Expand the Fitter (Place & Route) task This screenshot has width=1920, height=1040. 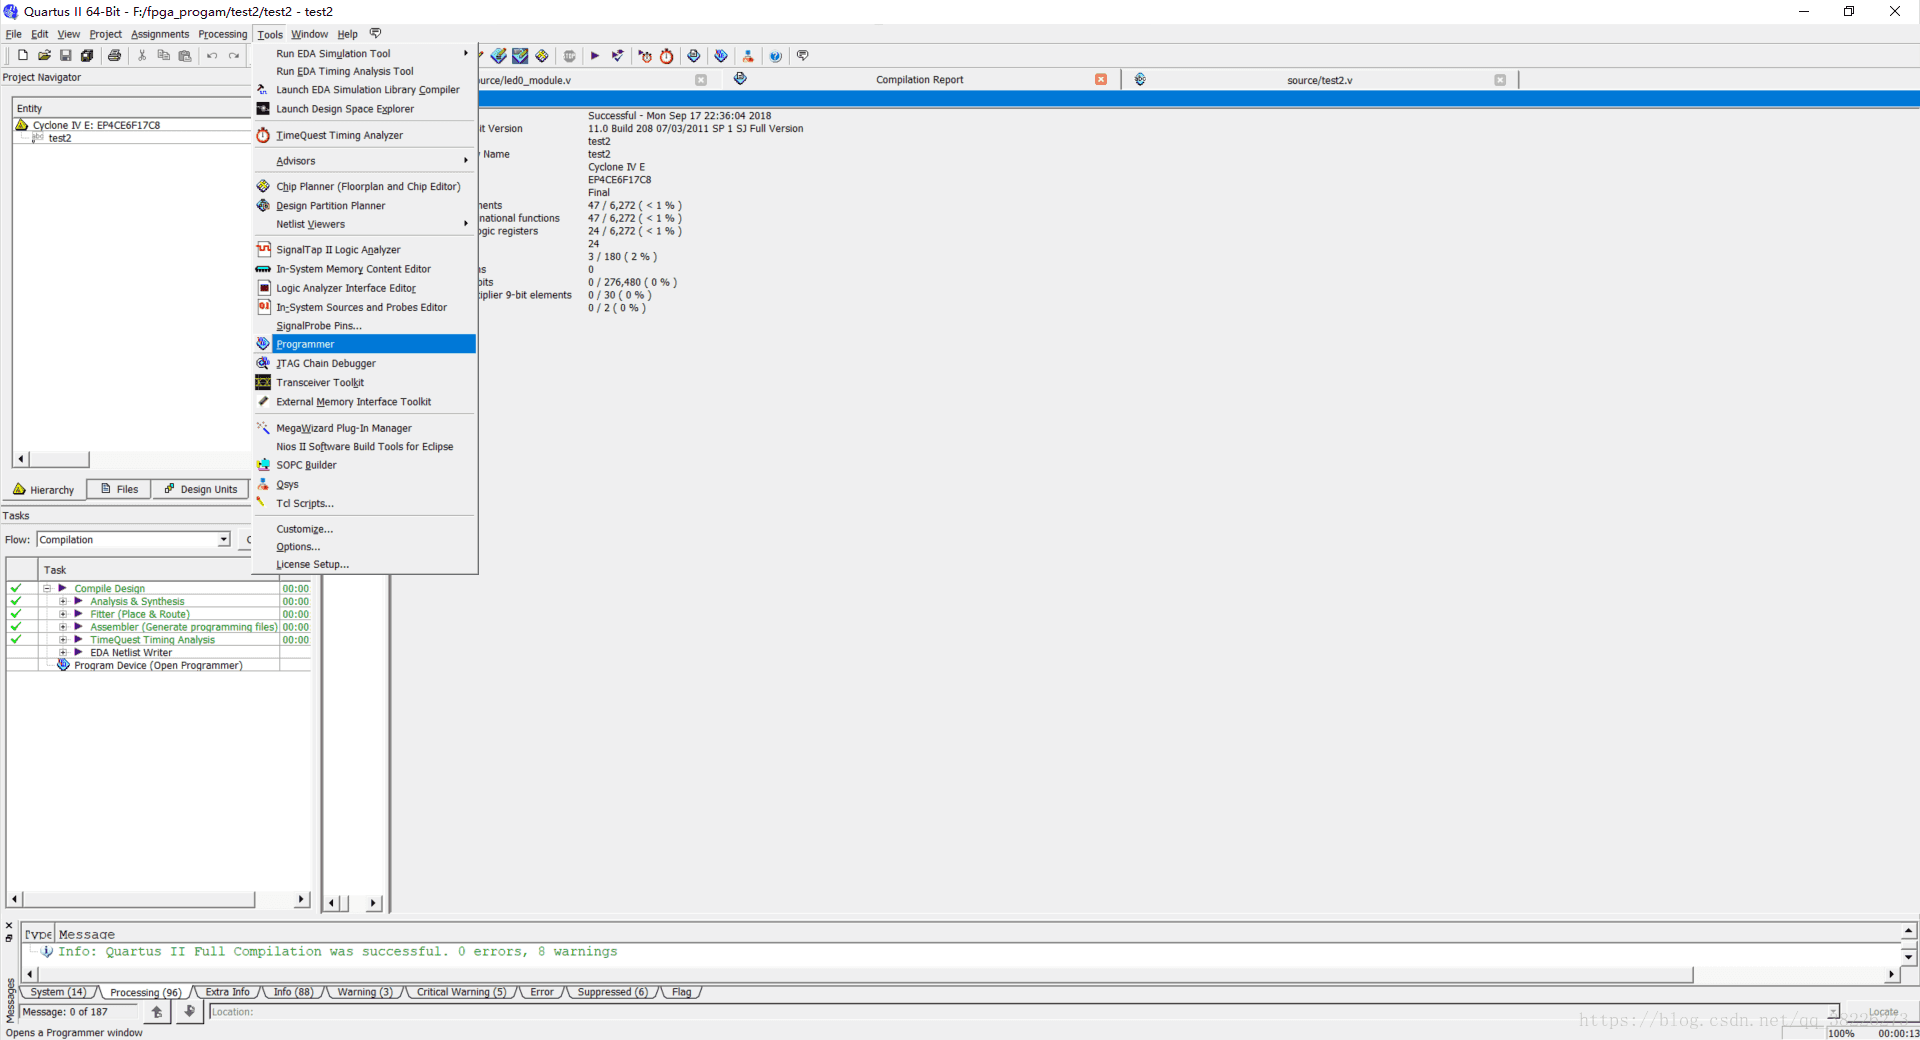(63, 614)
